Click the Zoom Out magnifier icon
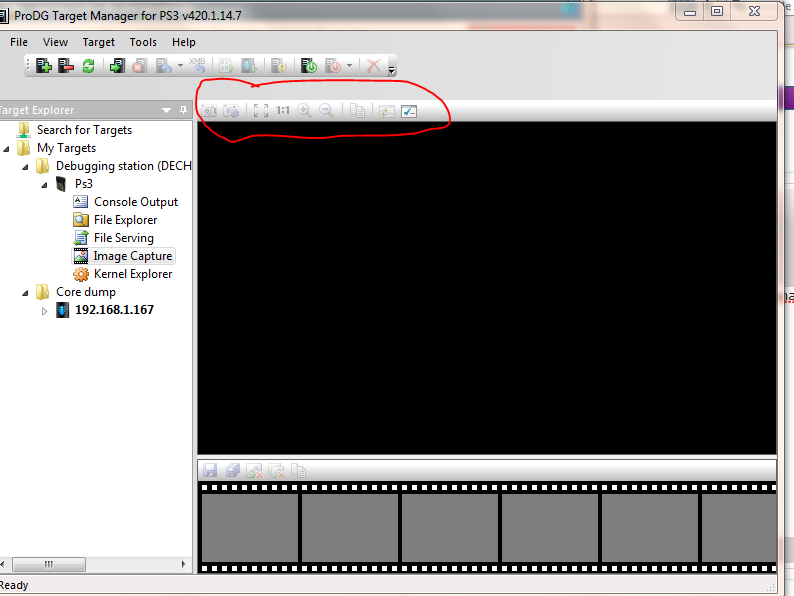 coord(327,111)
